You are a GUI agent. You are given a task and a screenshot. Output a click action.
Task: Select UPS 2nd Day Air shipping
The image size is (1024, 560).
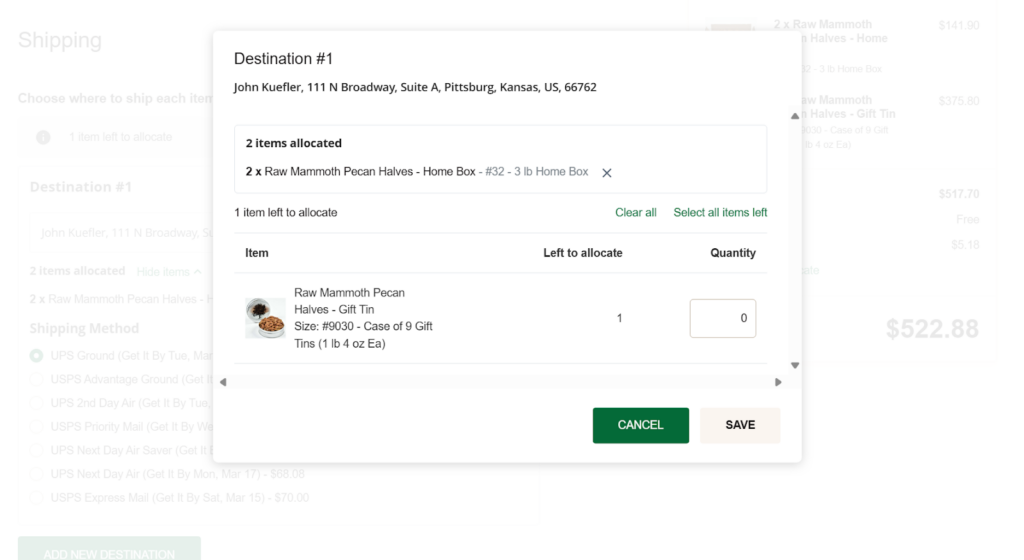click(37, 403)
